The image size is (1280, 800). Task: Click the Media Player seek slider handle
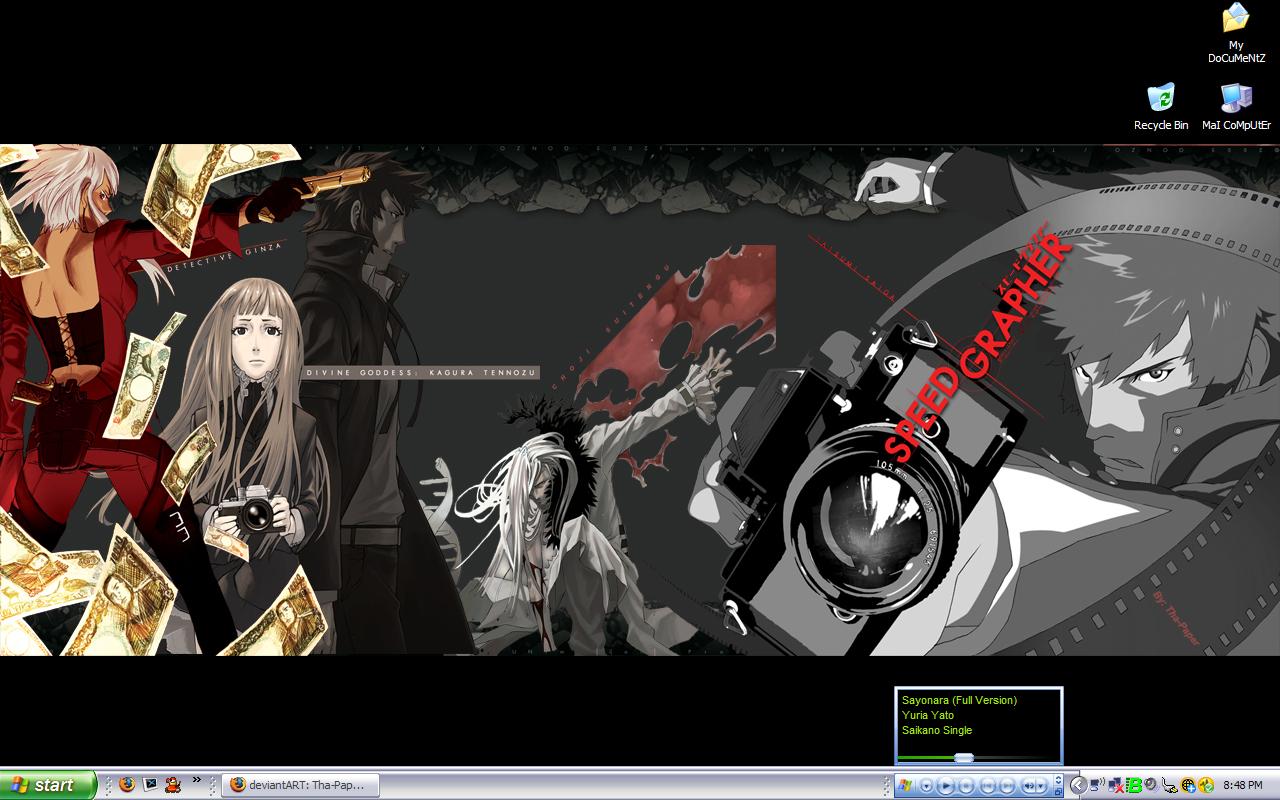tap(964, 758)
